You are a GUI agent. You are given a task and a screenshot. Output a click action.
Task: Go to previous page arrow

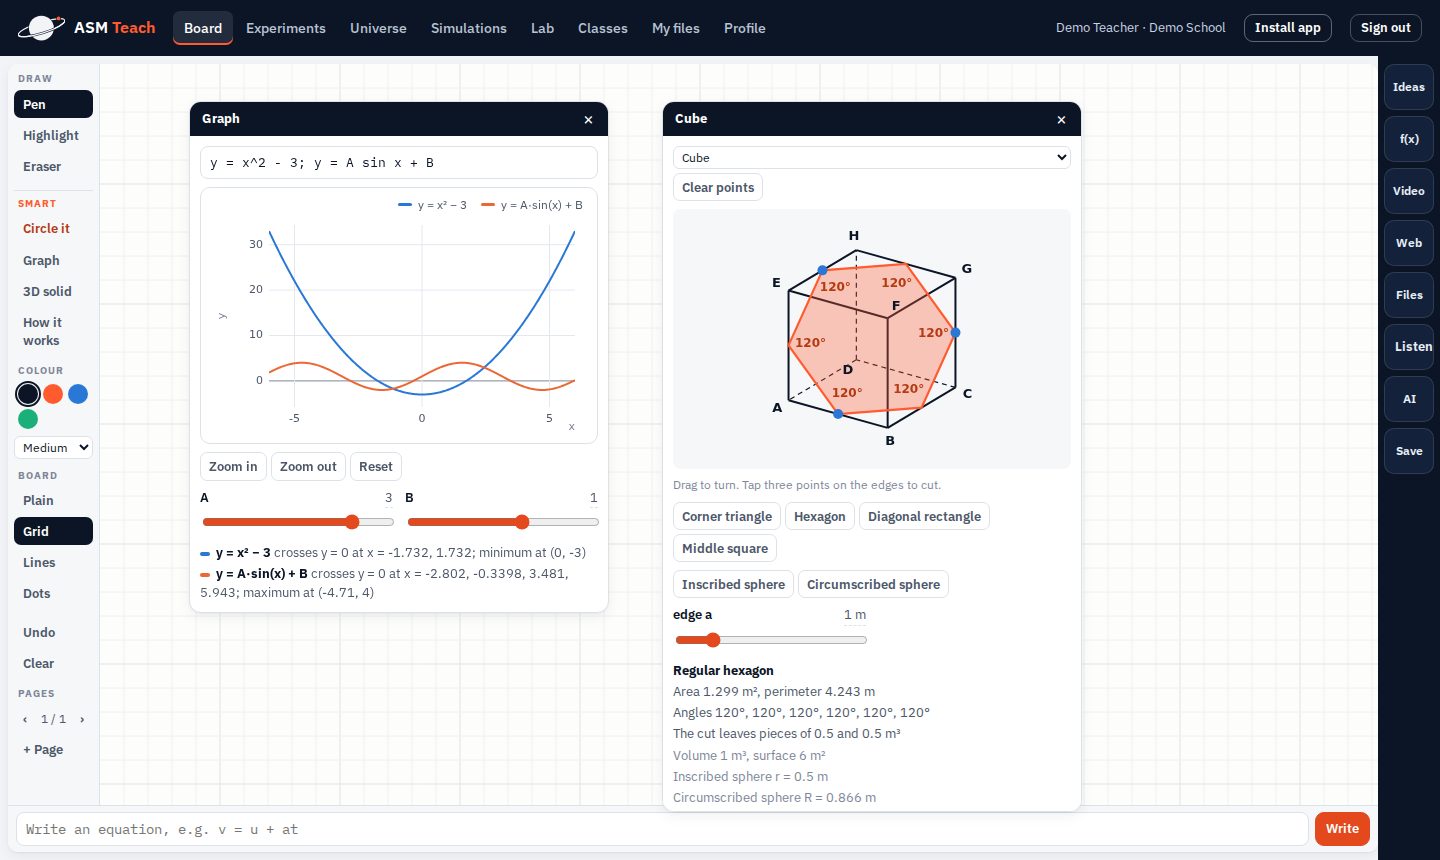[x=25, y=719]
